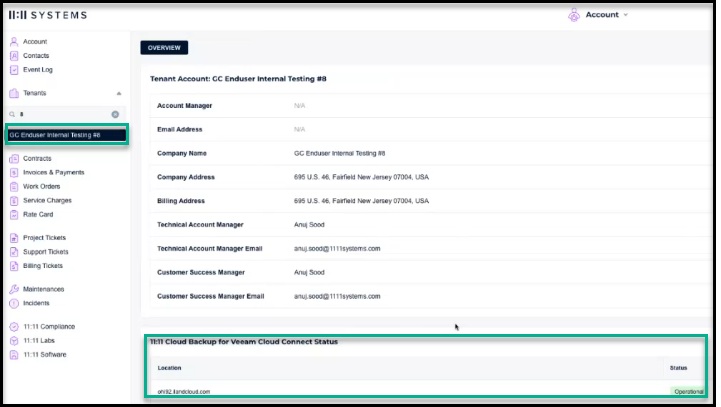
Task: Clear the tenant search with the x icon
Action: (115, 114)
